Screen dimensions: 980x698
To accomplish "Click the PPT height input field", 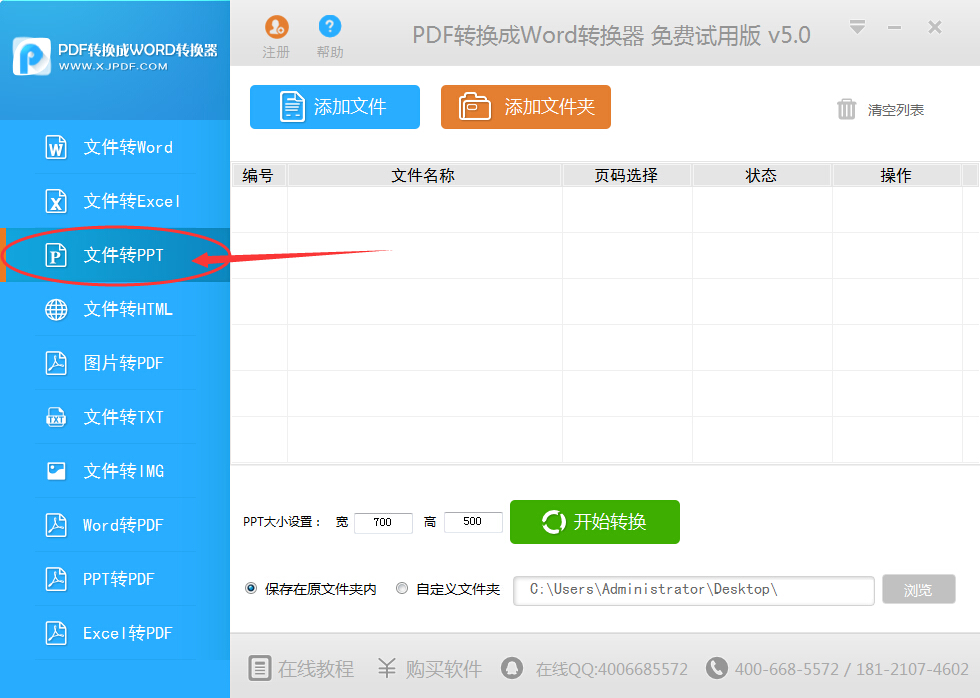I will click(473, 522).
